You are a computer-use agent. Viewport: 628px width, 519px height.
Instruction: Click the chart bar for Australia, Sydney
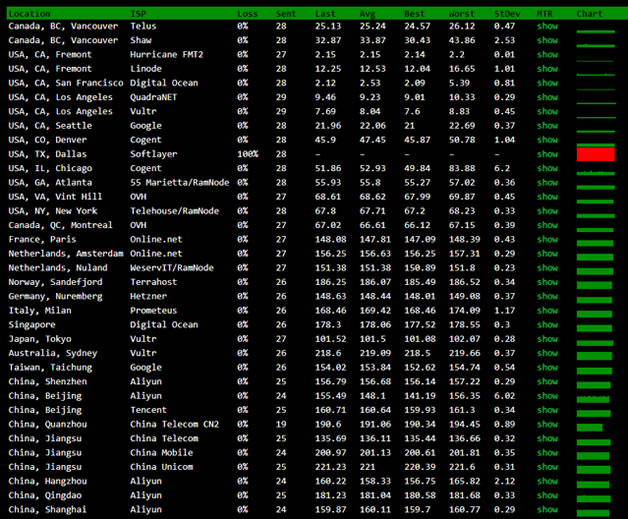click(x=594, y=356)
